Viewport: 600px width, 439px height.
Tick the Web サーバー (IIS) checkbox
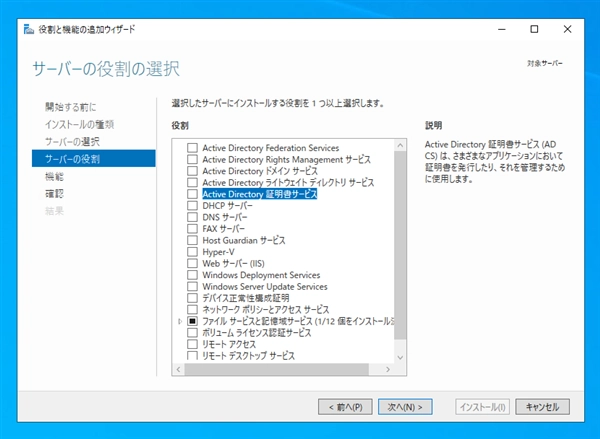click(x=192, y=263)
